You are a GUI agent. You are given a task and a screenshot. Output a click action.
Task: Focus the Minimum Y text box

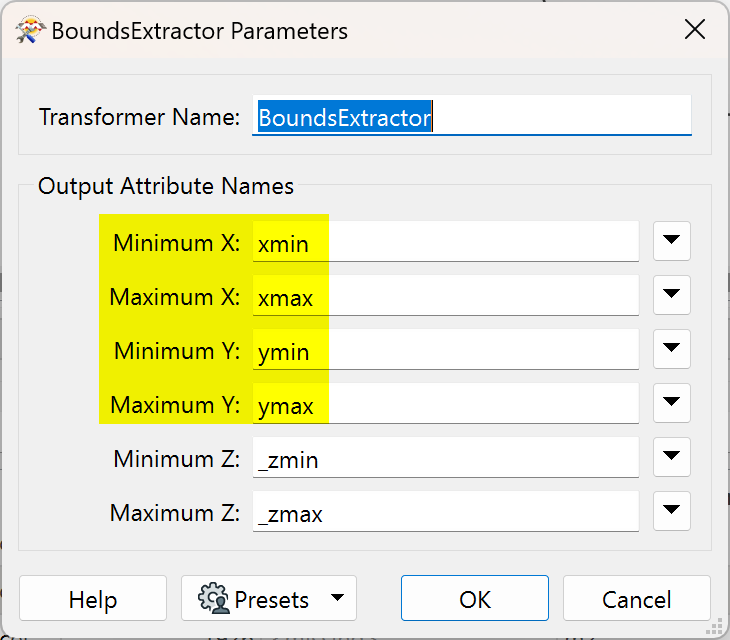point(445,352)
